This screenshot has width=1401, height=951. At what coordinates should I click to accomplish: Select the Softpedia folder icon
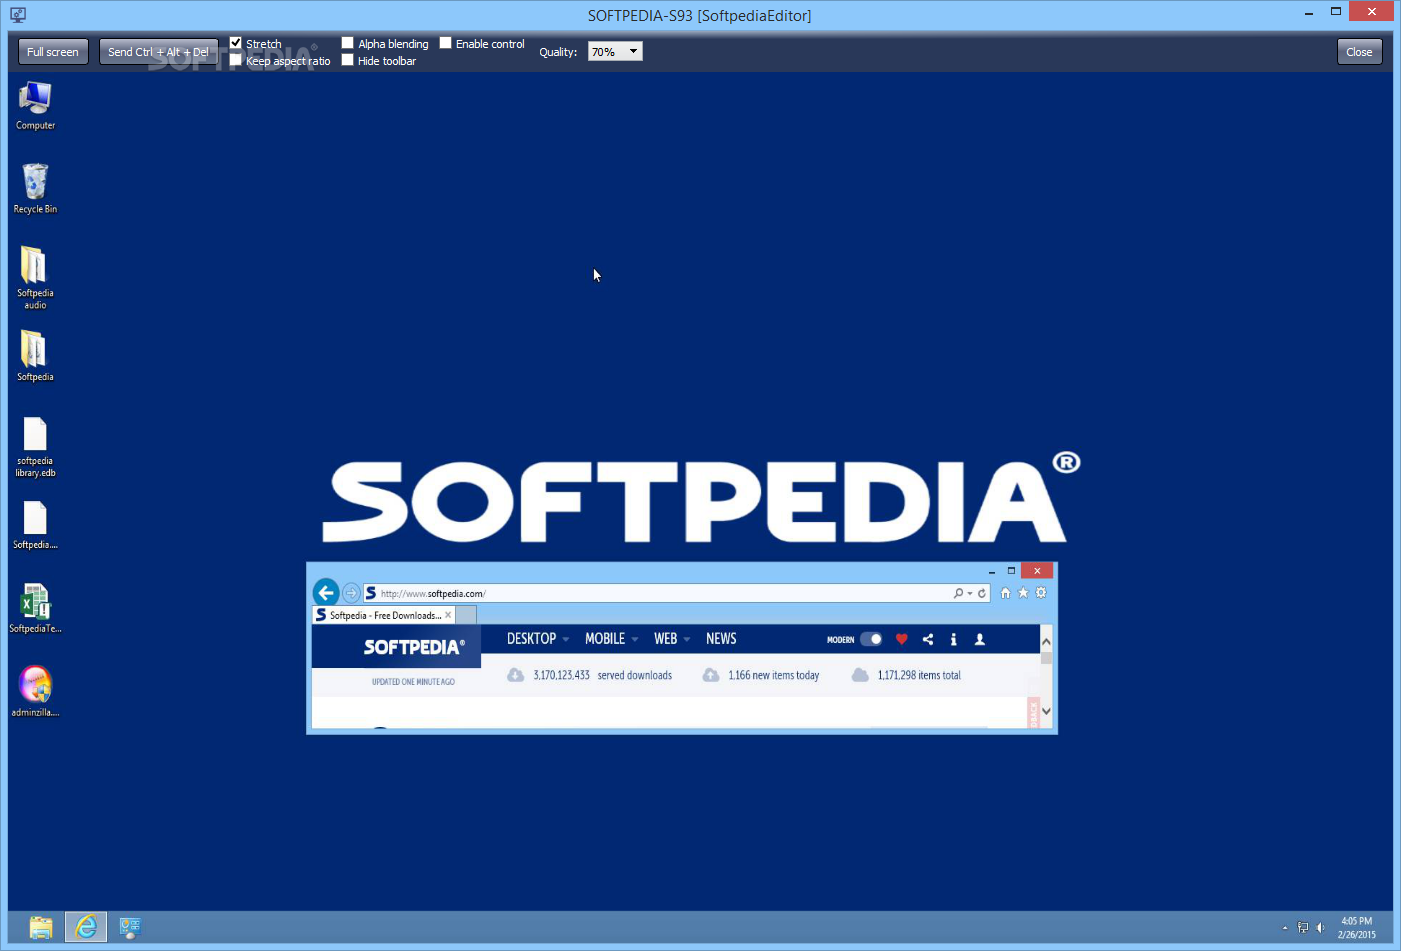pos(35,356)
